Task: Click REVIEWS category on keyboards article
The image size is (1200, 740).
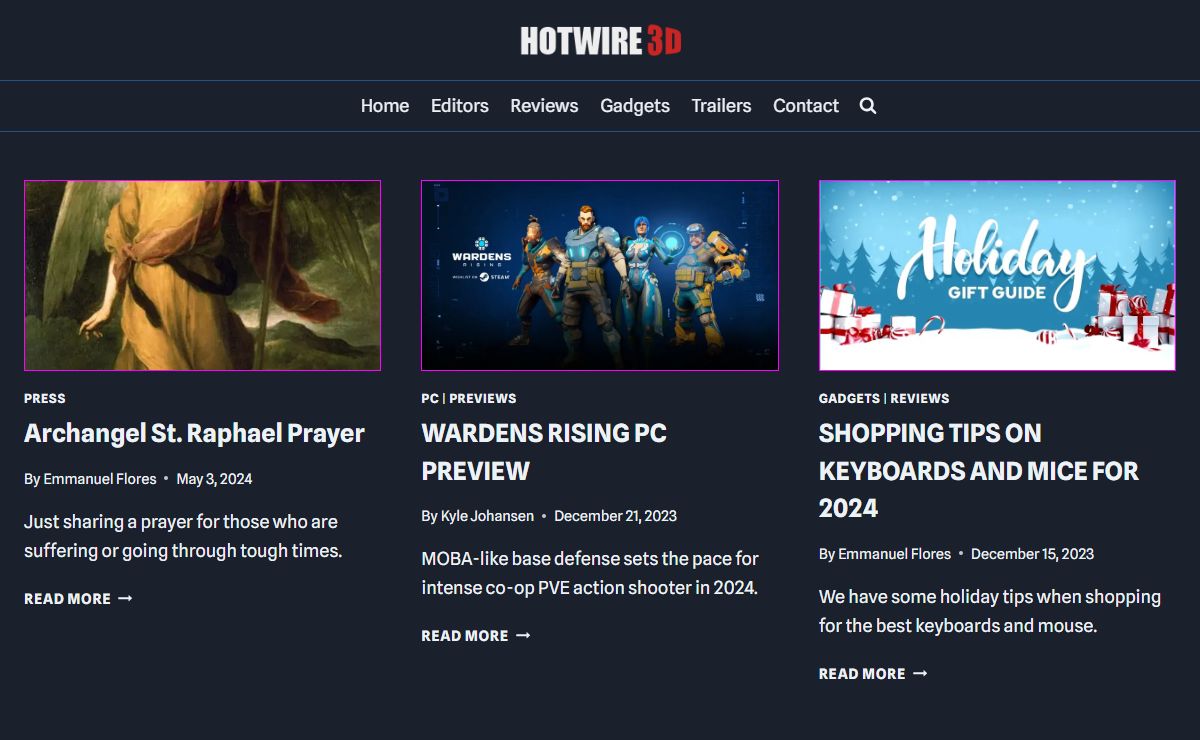Action: point(920,398)
